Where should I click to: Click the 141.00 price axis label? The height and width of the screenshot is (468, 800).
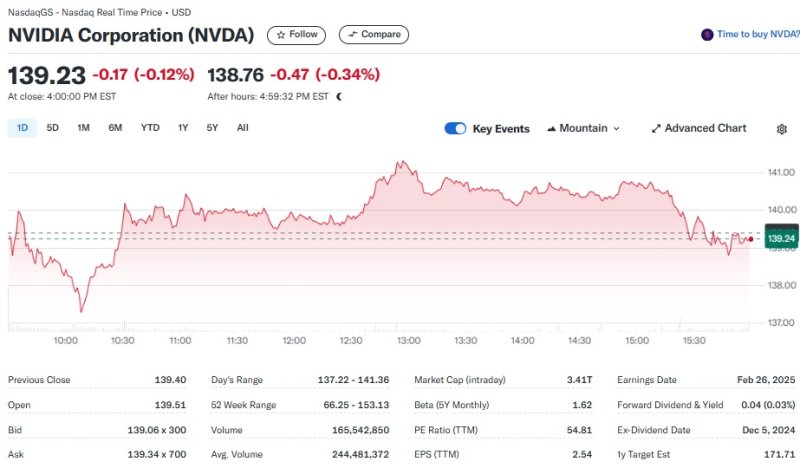[x=781, y=173]
